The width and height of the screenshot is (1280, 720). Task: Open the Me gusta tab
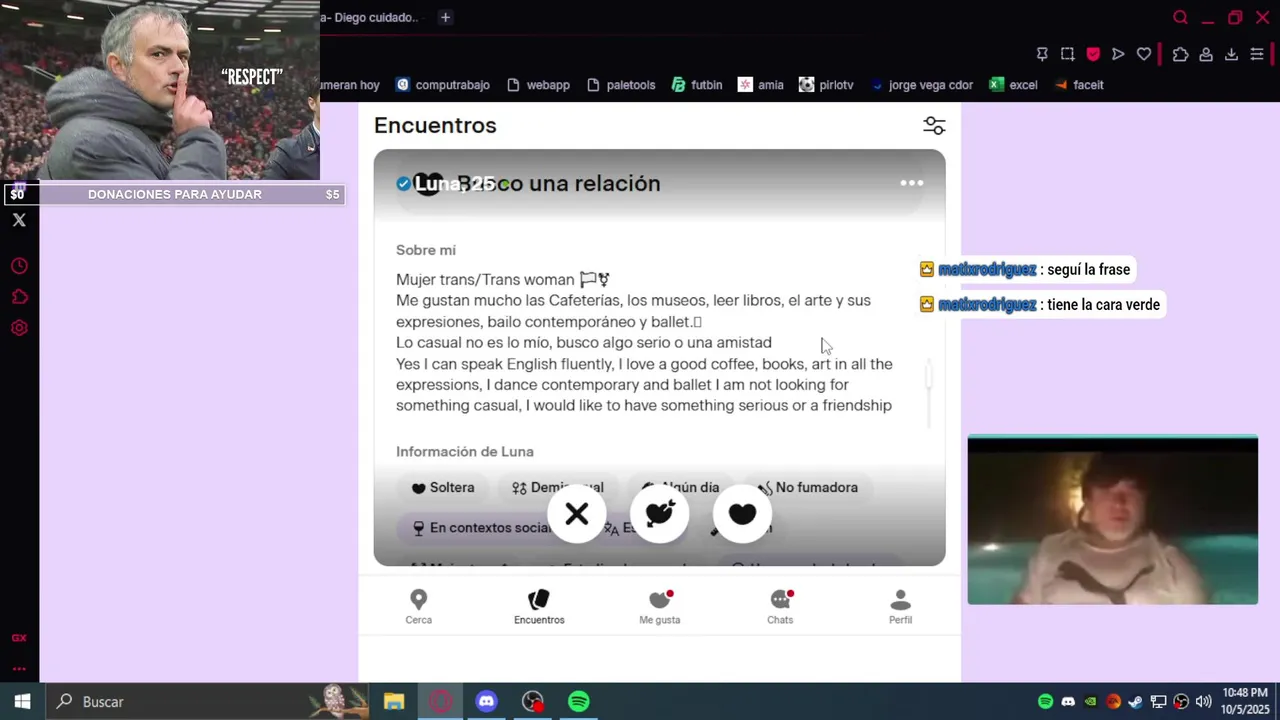click(x=660, y=607)
